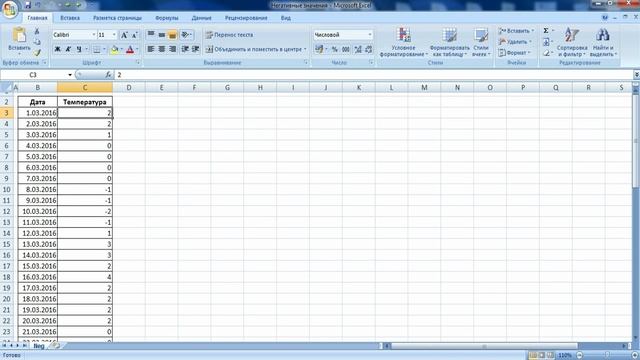640x360 pixels.
Task: Click the decrease decimal icon
Action: 369,49
